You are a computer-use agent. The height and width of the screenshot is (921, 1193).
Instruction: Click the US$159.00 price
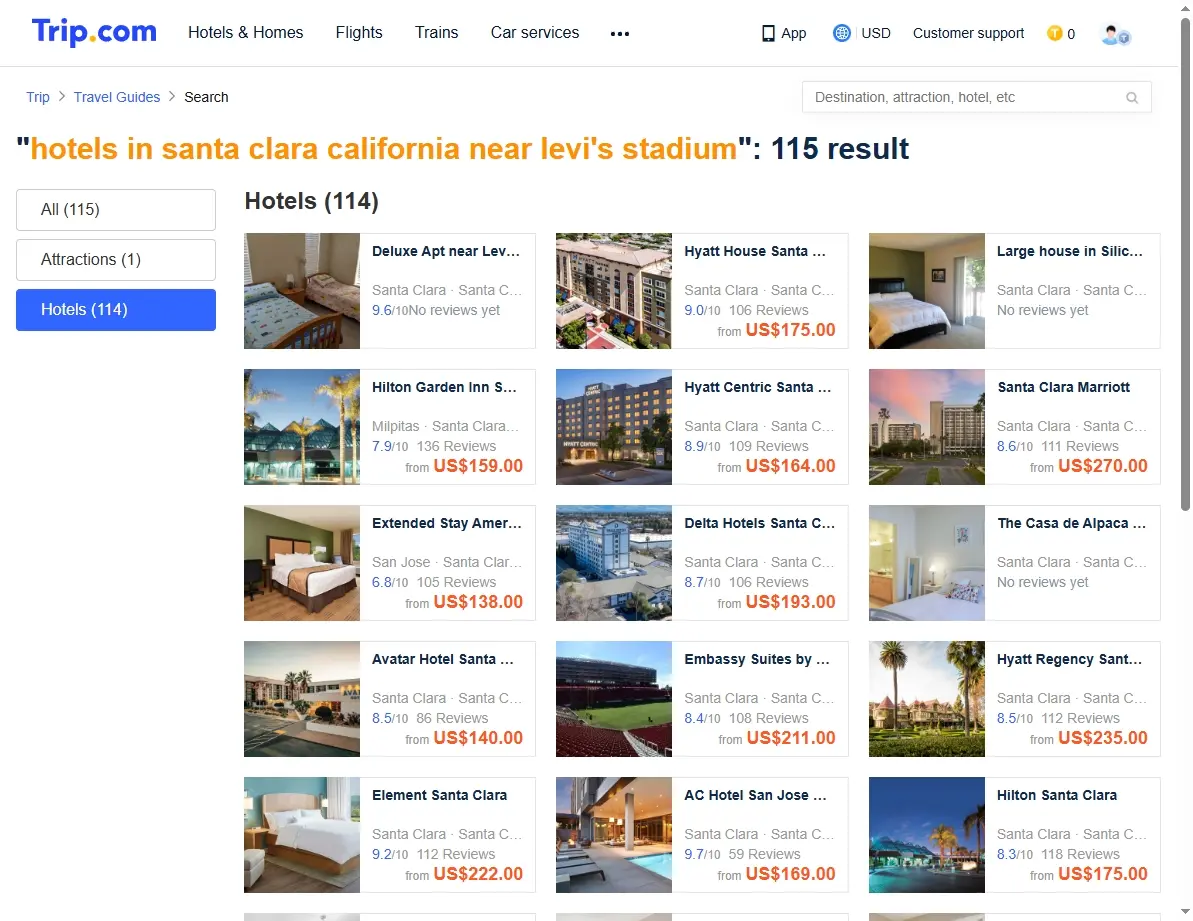(478, 466)
